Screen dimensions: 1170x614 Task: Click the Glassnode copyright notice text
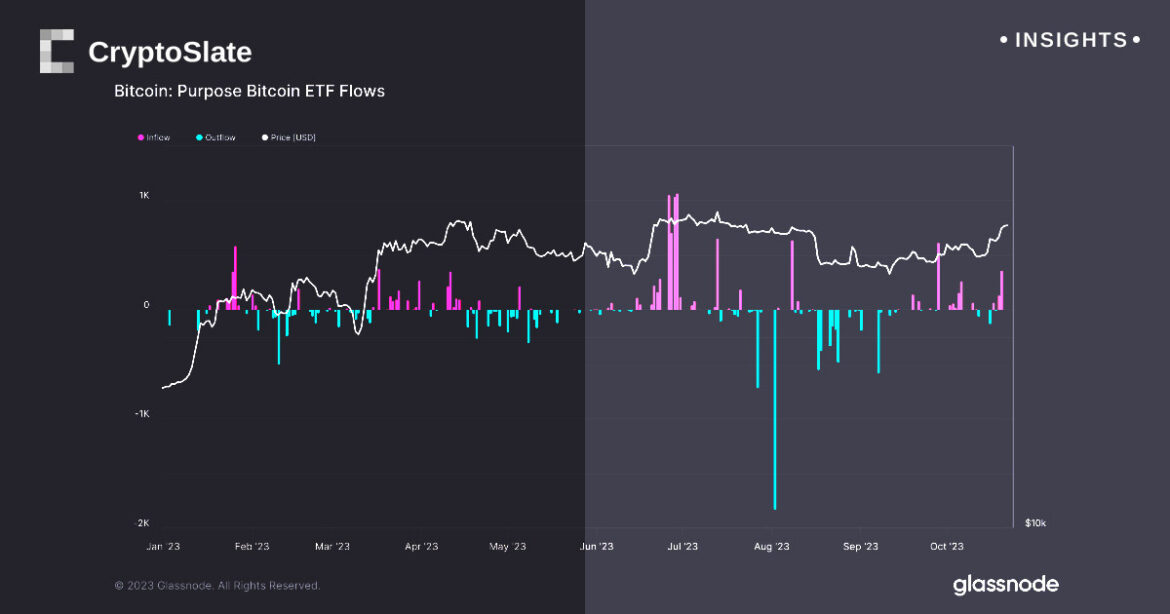(217, 585)
